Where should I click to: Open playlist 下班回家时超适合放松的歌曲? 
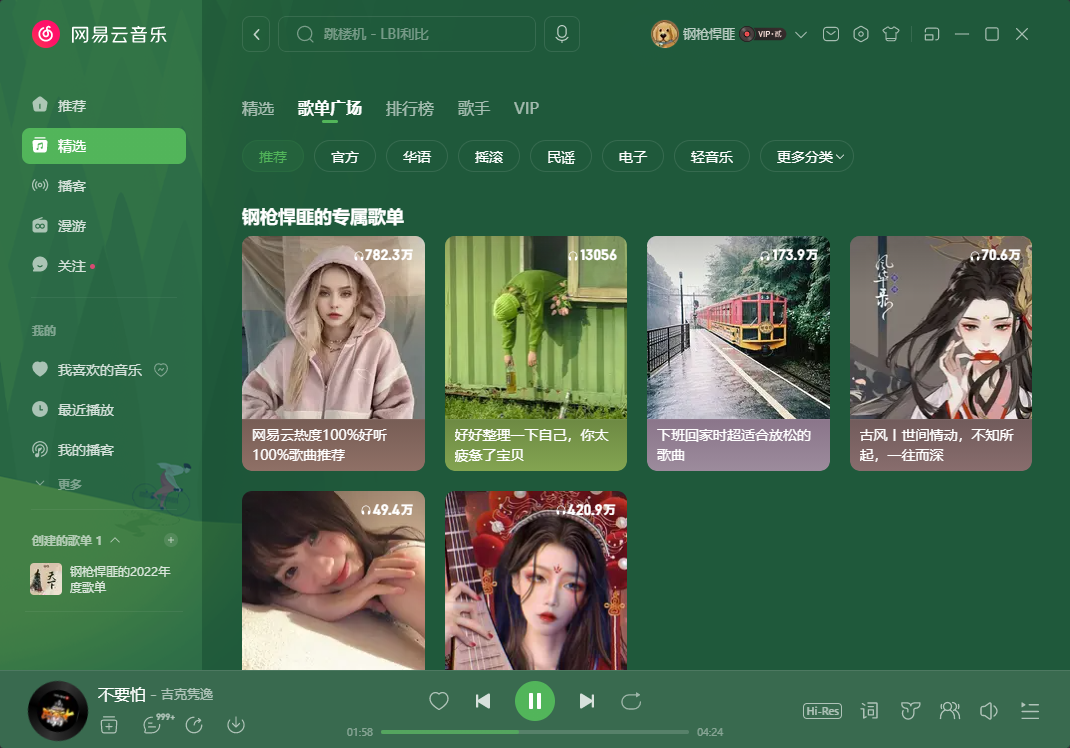[738, 354]
